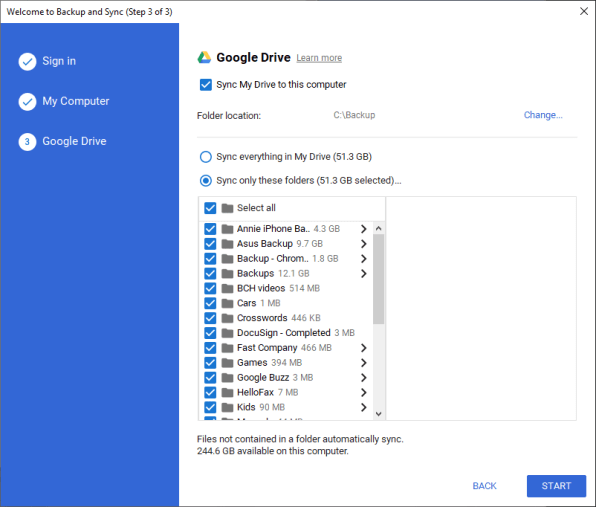The width and height of the screenshot is (596, 507).
Task: Click the START button
Action: pyautogui.click(x=556, y=486)
